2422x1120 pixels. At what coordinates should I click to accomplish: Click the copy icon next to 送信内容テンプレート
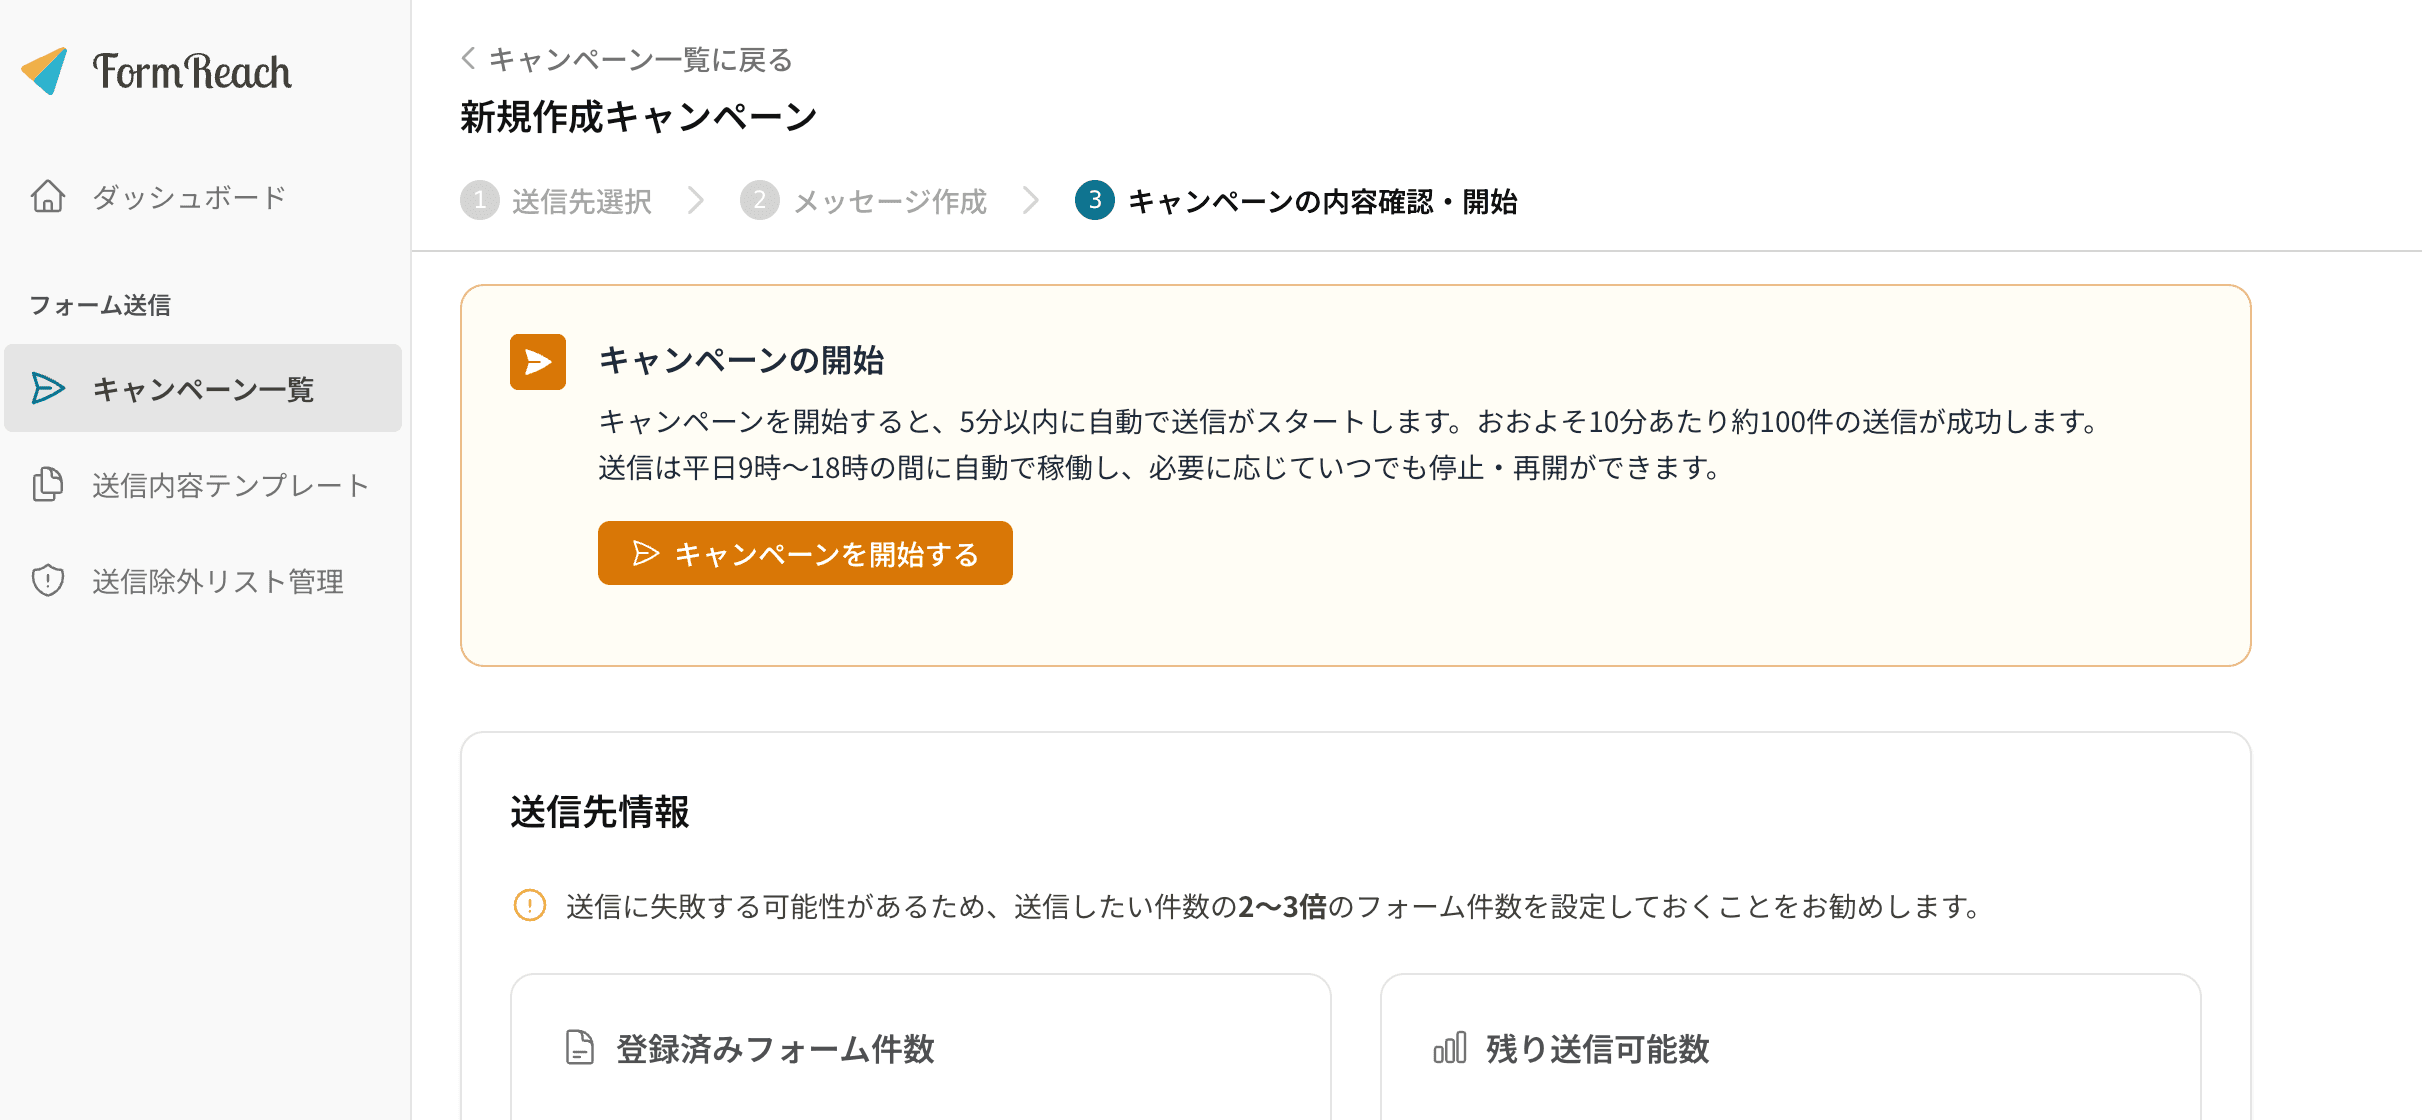tap(47, 485)
